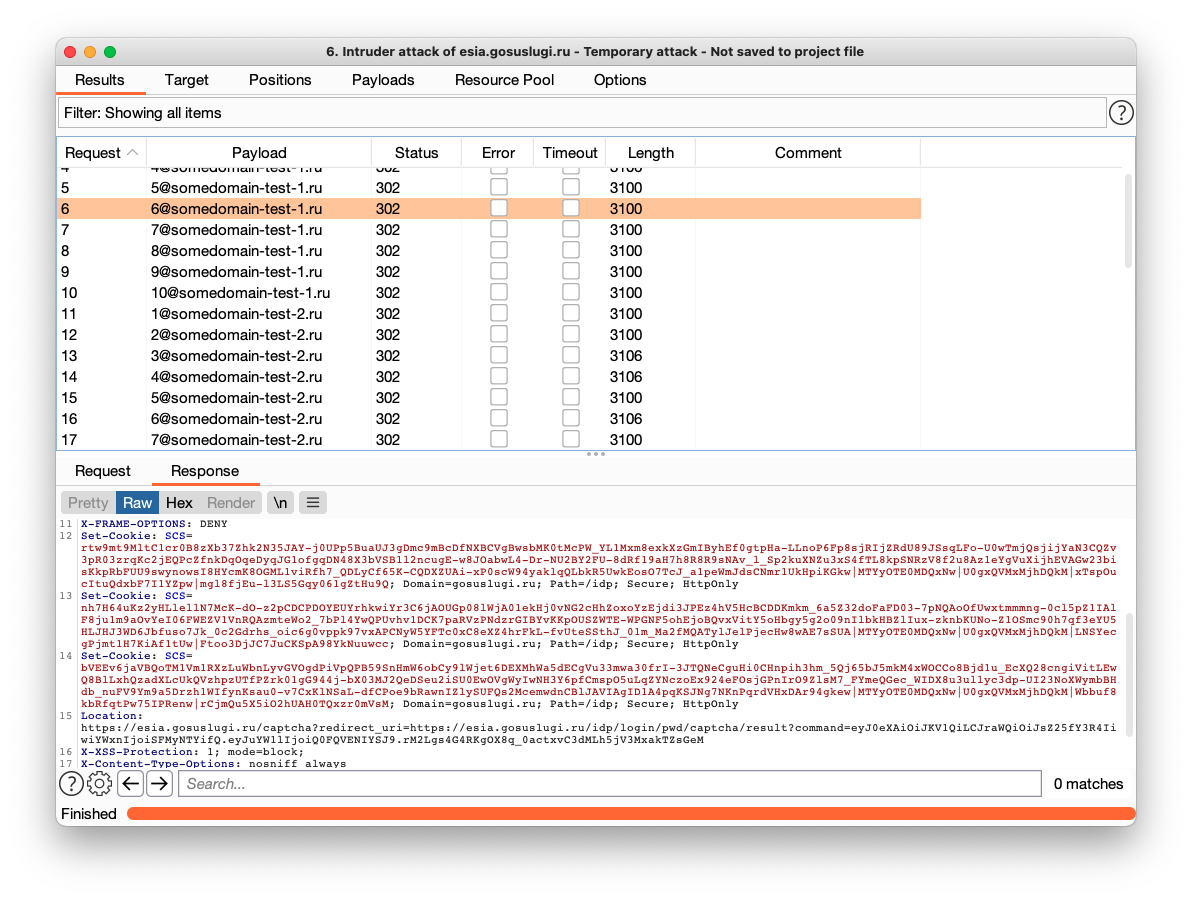Click the X-XSS-Protection header line

coord(192,752)
